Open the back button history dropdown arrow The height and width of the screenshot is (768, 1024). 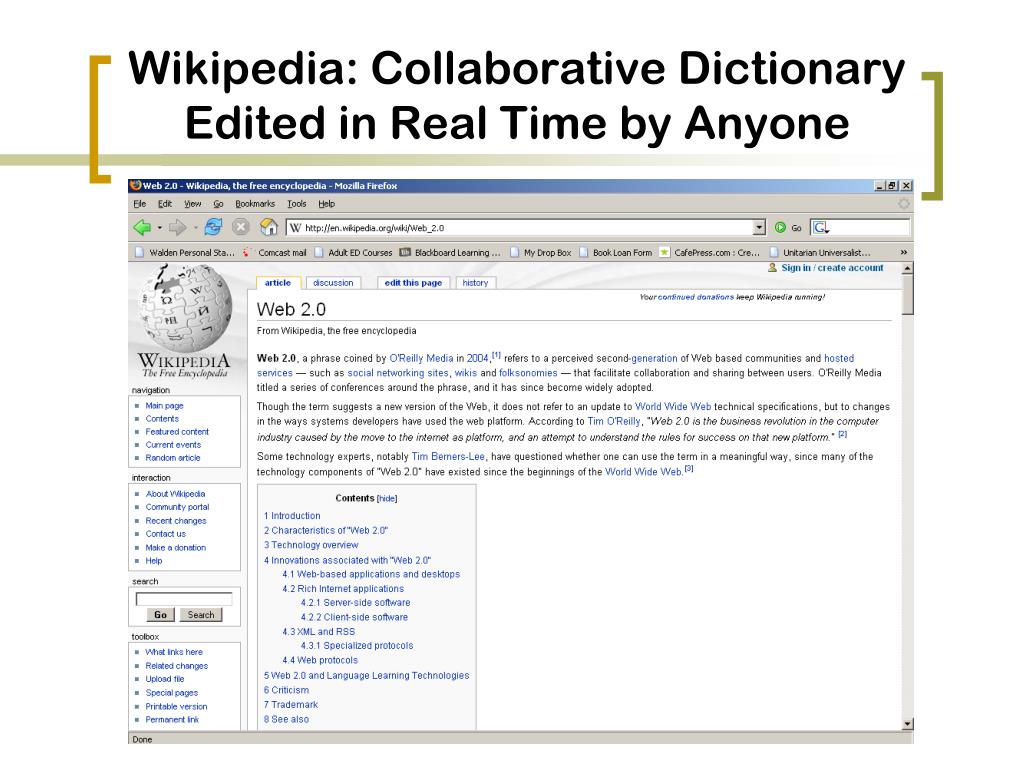point(159,228)
